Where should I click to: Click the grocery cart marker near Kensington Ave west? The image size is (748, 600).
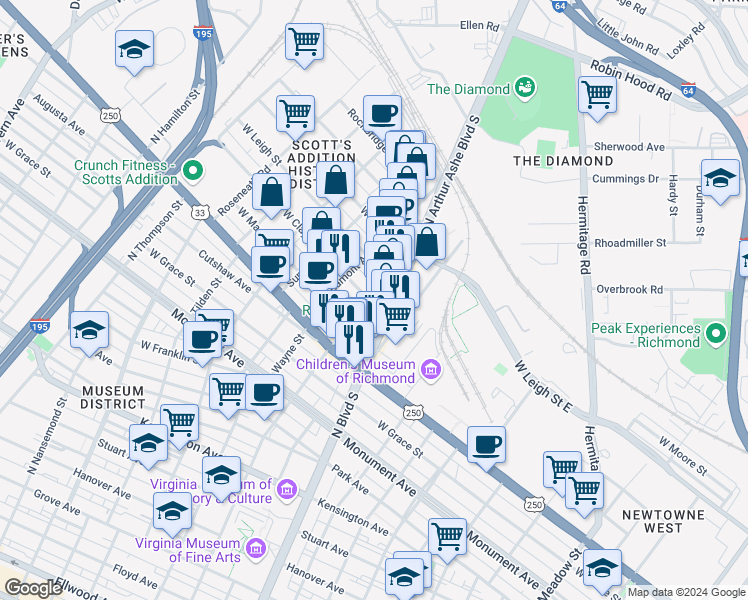click(180, 424)
